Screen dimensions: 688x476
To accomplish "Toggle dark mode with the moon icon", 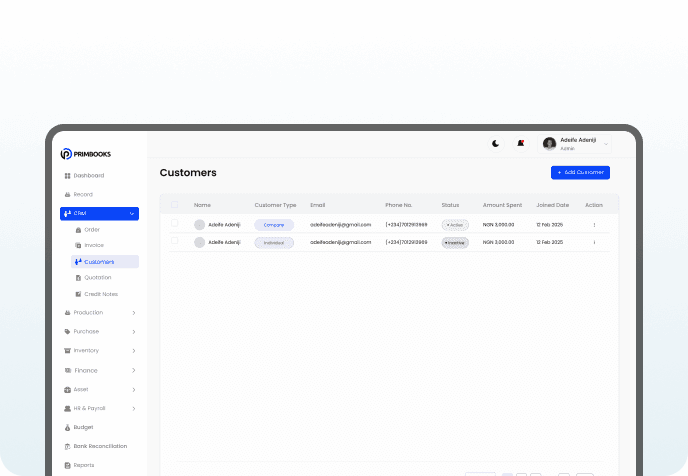I will tap(496, 143).
